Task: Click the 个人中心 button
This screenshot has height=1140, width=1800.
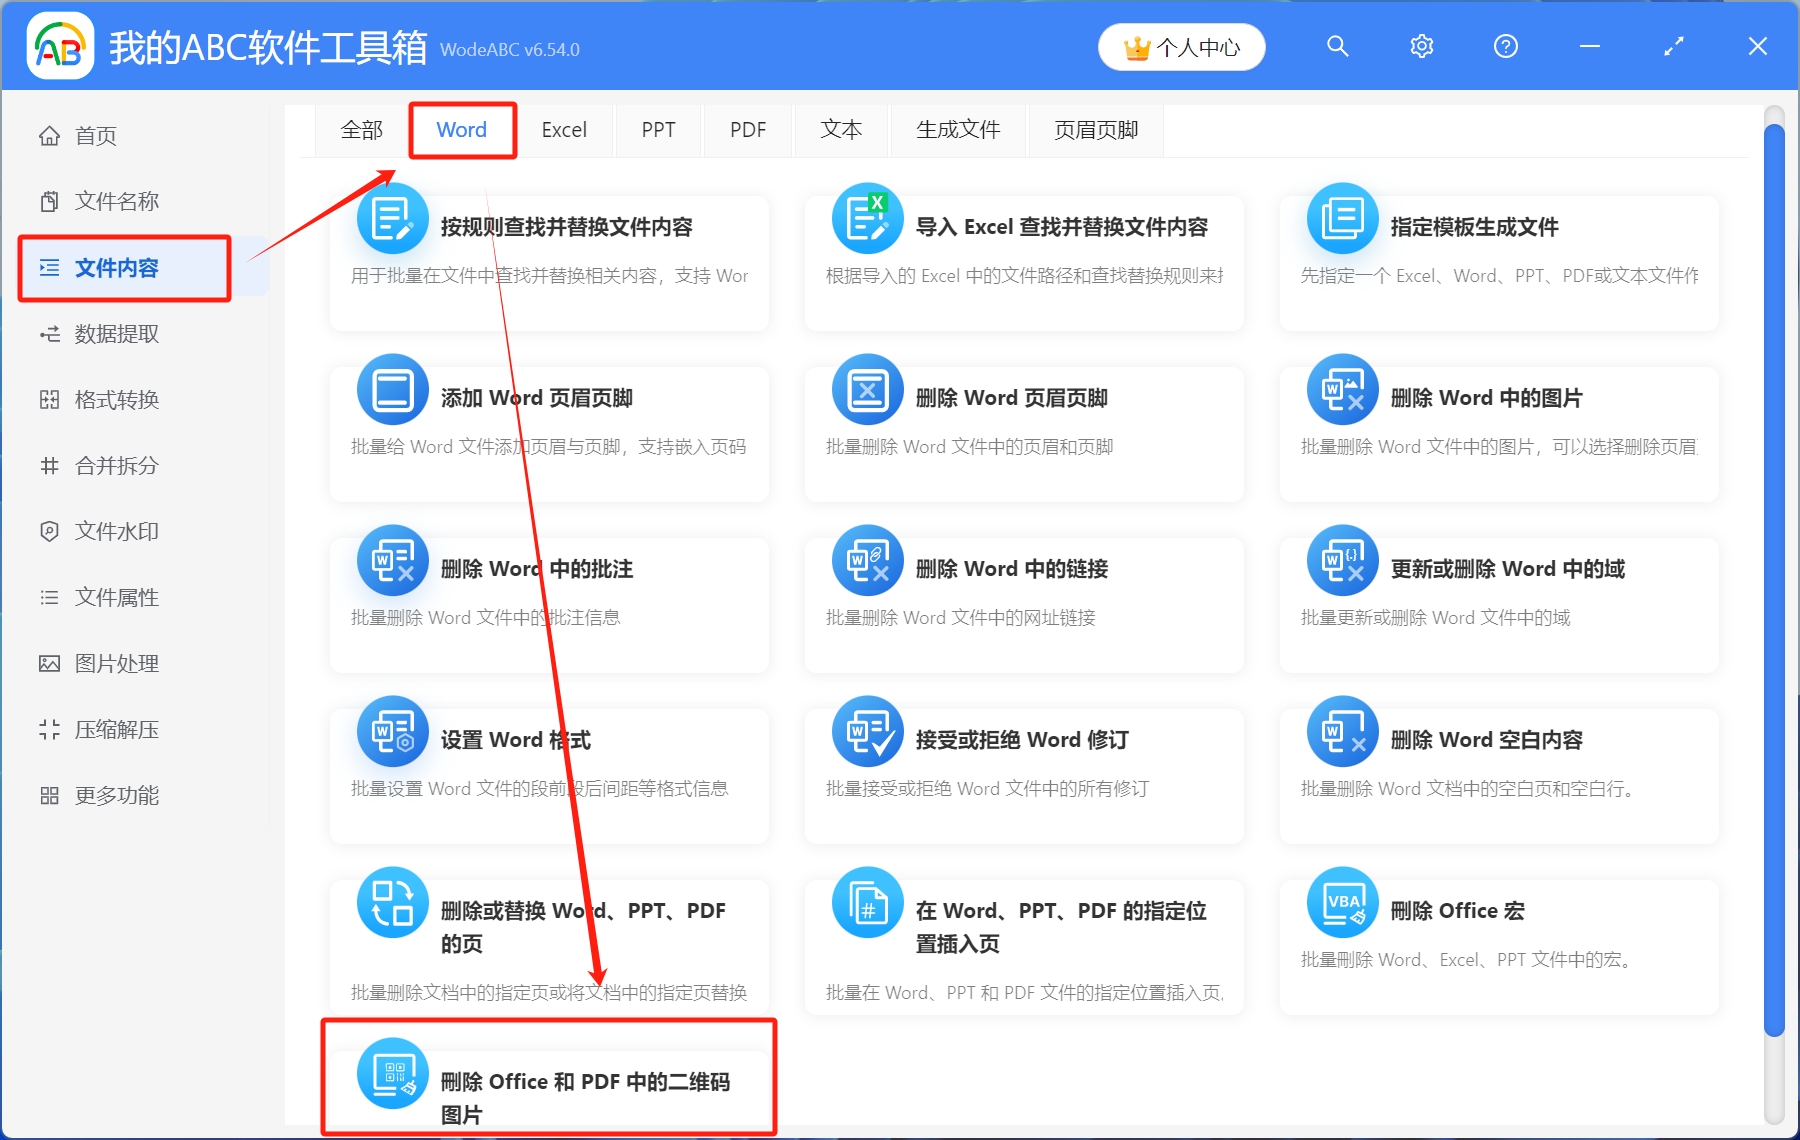Action: [1181, 46]
